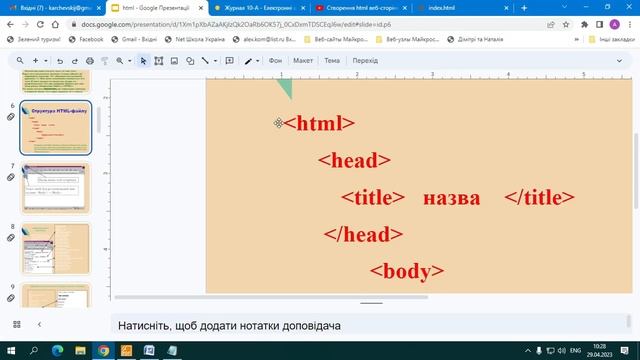Viewport: 640px width, 360px height.
Task: Insert a text box
Action: click(x=159, y=61)
